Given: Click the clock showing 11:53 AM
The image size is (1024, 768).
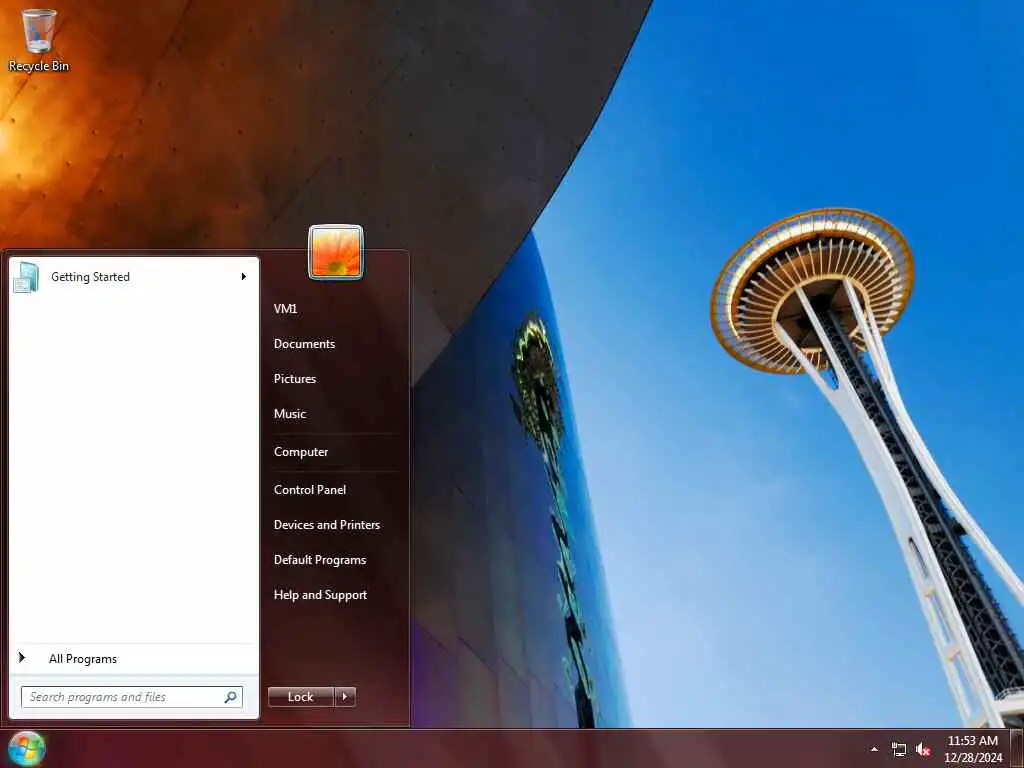Looking at the screenshot, I should (972, 749).
